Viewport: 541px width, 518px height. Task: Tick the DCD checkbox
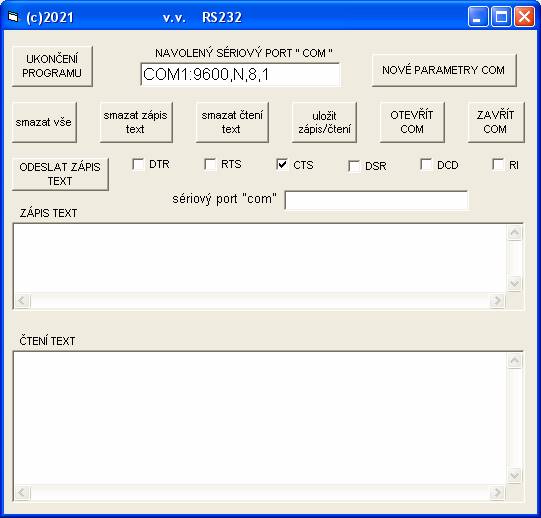[426, 165]
